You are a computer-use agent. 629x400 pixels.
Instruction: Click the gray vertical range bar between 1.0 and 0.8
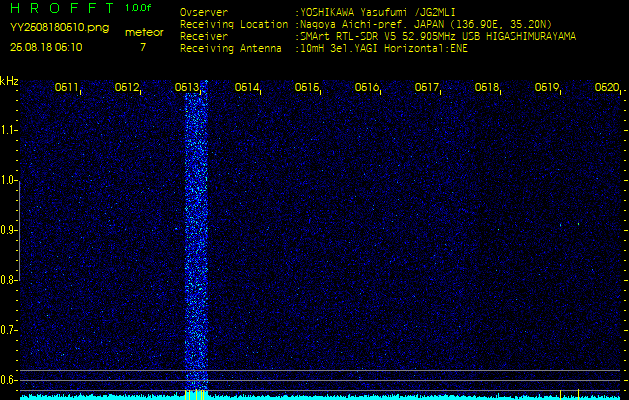(x=20, y=231)
